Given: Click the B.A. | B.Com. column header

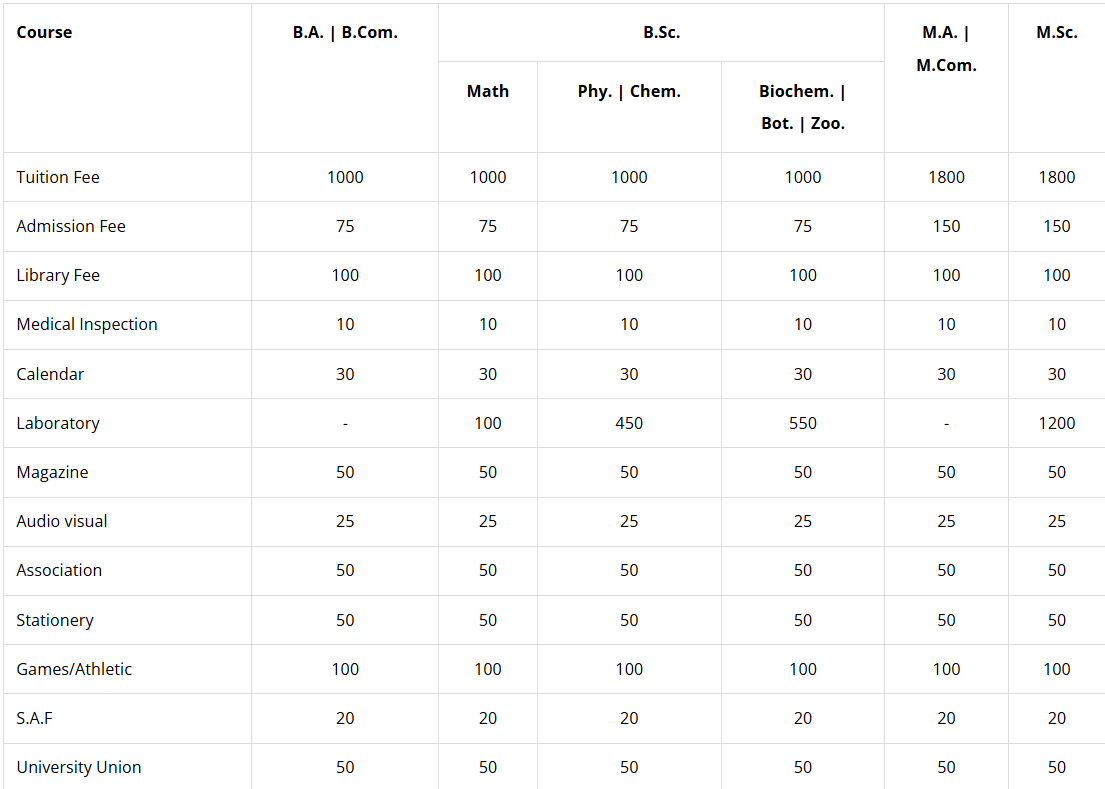Looking at the screenshot, I should [345, 32].
